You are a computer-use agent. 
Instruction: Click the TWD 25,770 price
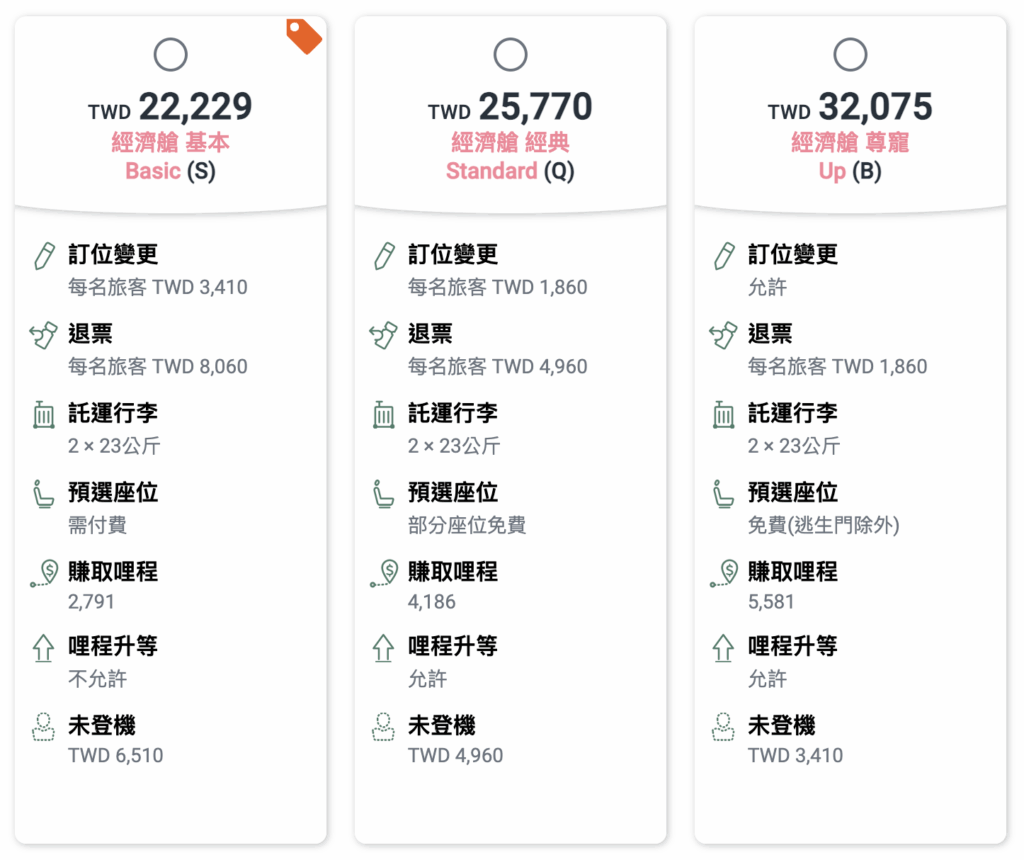pyautogui.click(x=510, y=107)
